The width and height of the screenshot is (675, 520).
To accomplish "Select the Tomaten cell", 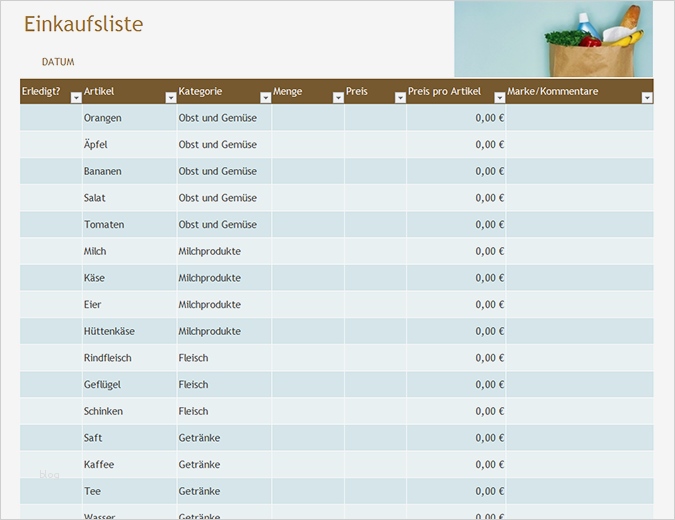I will (x=129, y=224).
